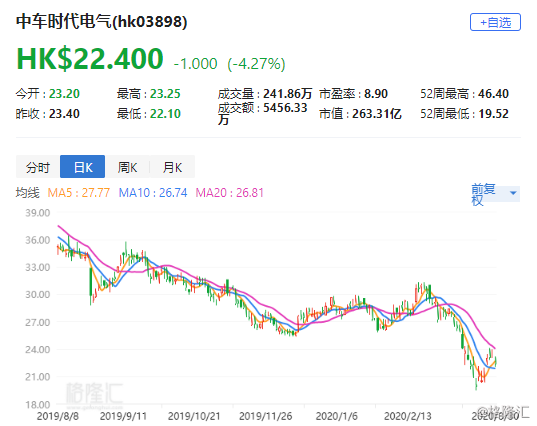
Task: Click the MA10 : 26.74 indicator label
Action: (153, 193)
